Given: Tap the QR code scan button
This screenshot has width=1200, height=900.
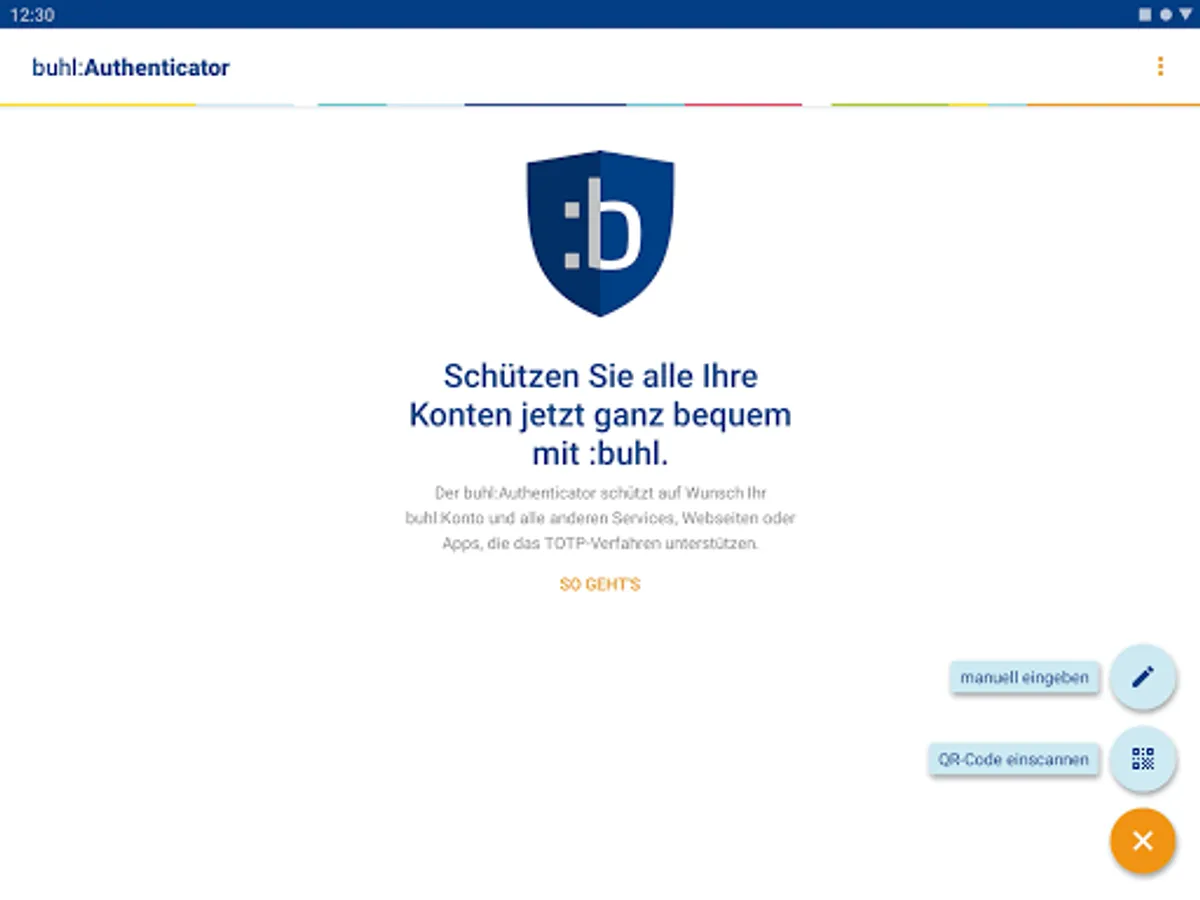Looking at the screenshot, I should pyautogui.click(x=1143, y=759).
